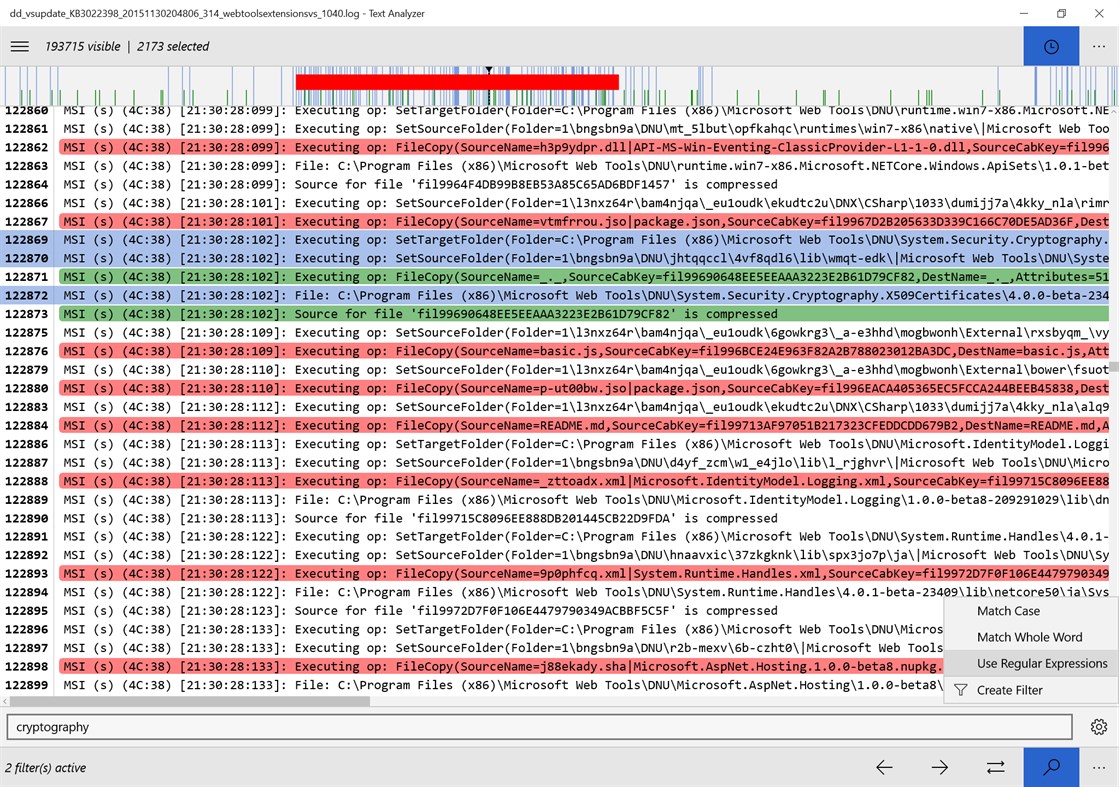This screenshot has height=787, width=1119.
Task: Enable Use Regular Expressions
Action: [1031, 664]
